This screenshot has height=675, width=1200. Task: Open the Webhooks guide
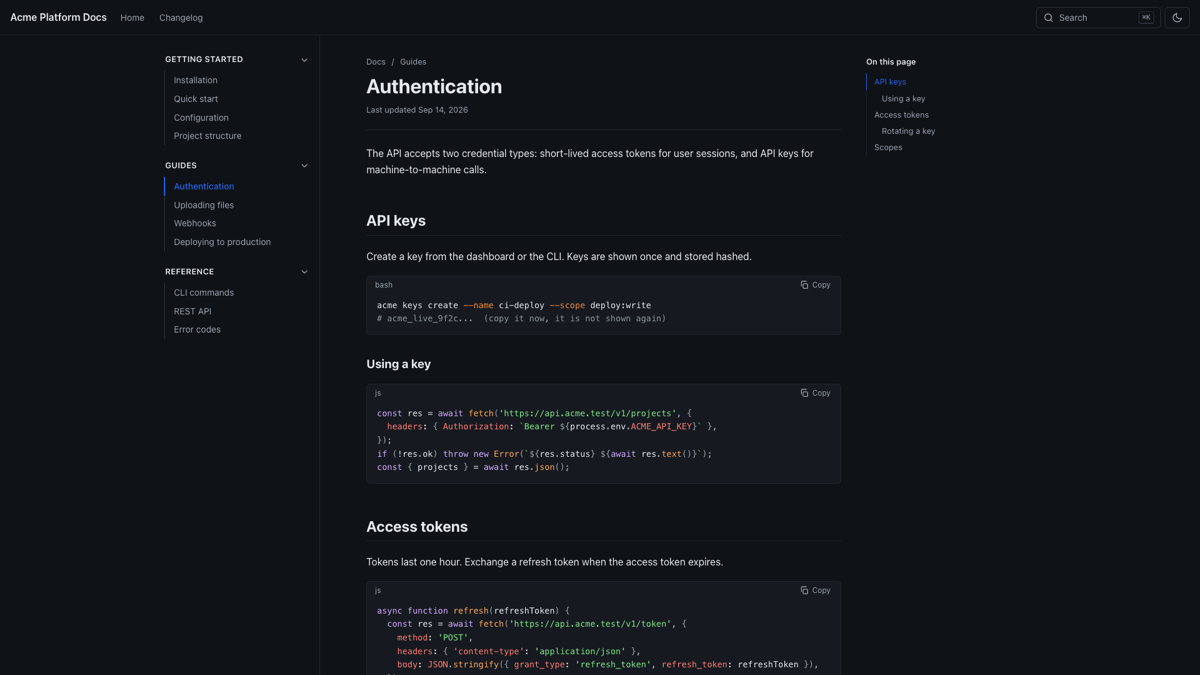tap(195, 223)
